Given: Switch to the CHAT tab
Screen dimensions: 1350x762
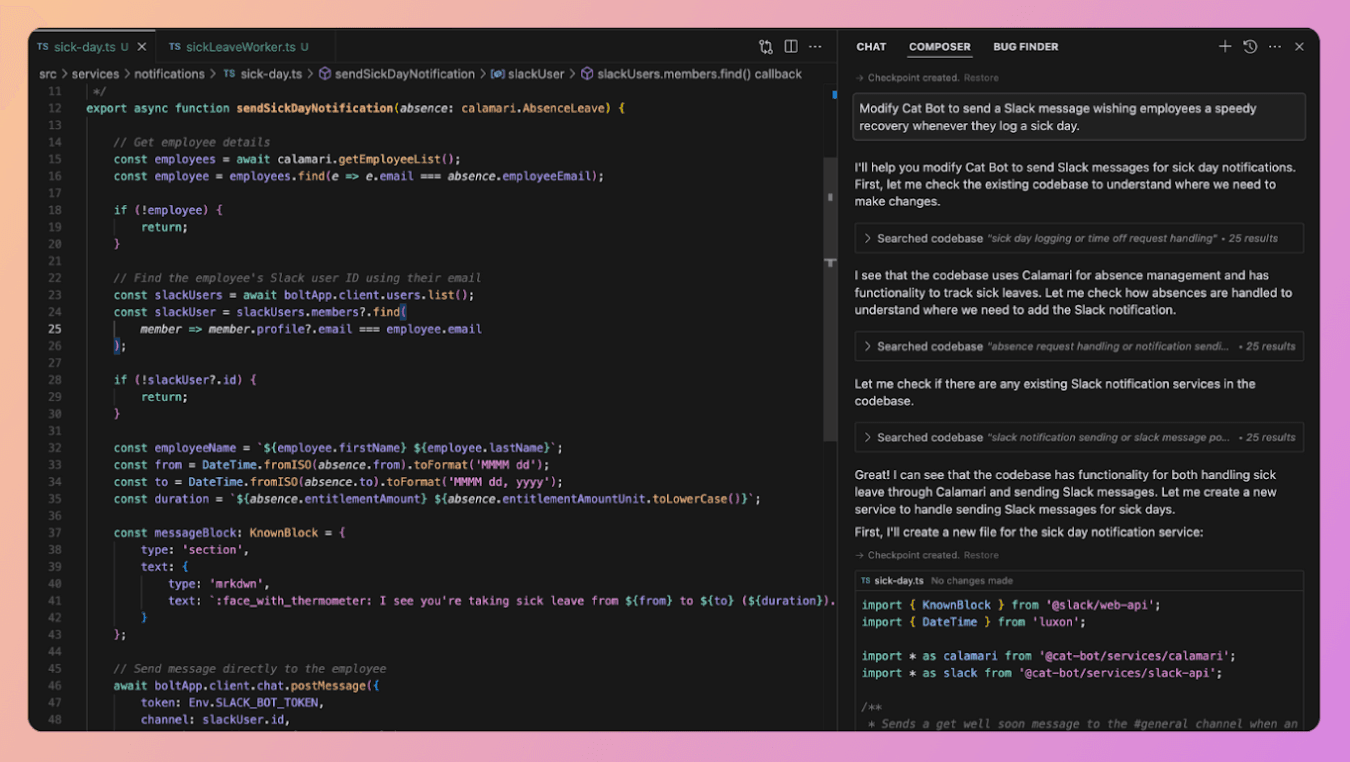Looking at the screenshot, I should [871, 47].
